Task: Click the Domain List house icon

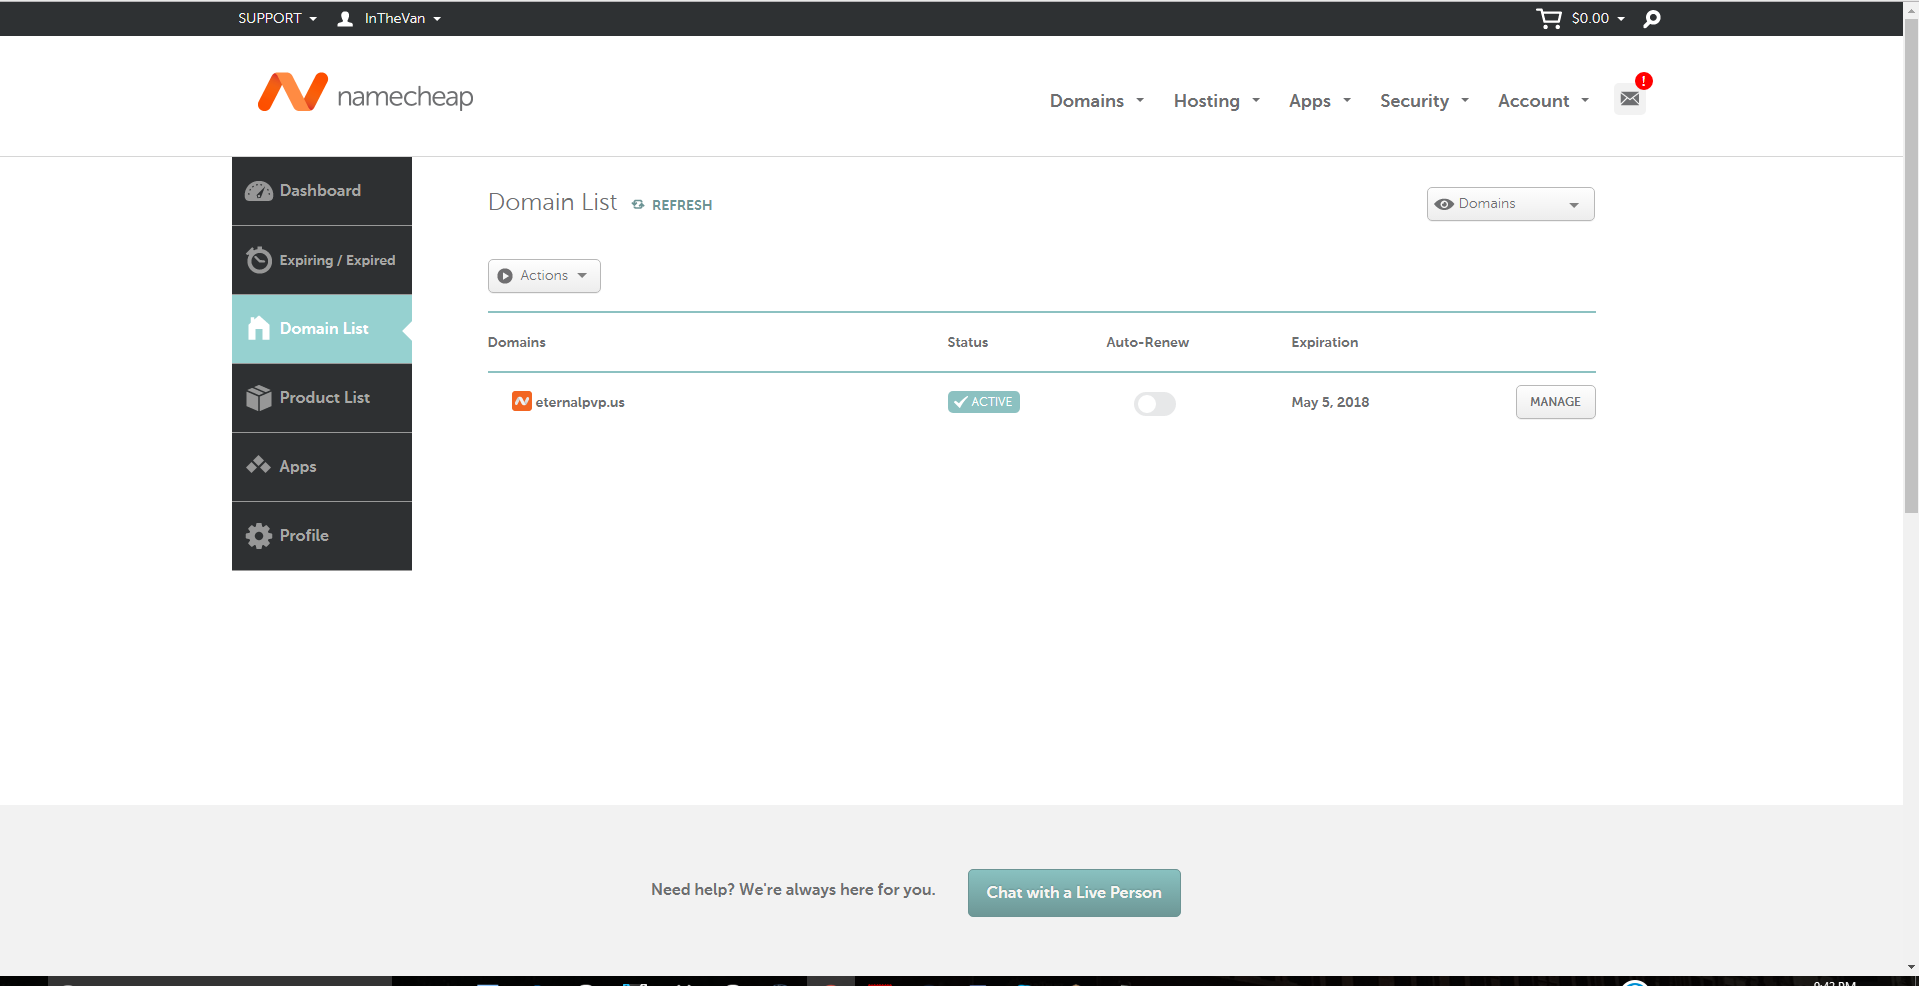Action: [259, 328]
